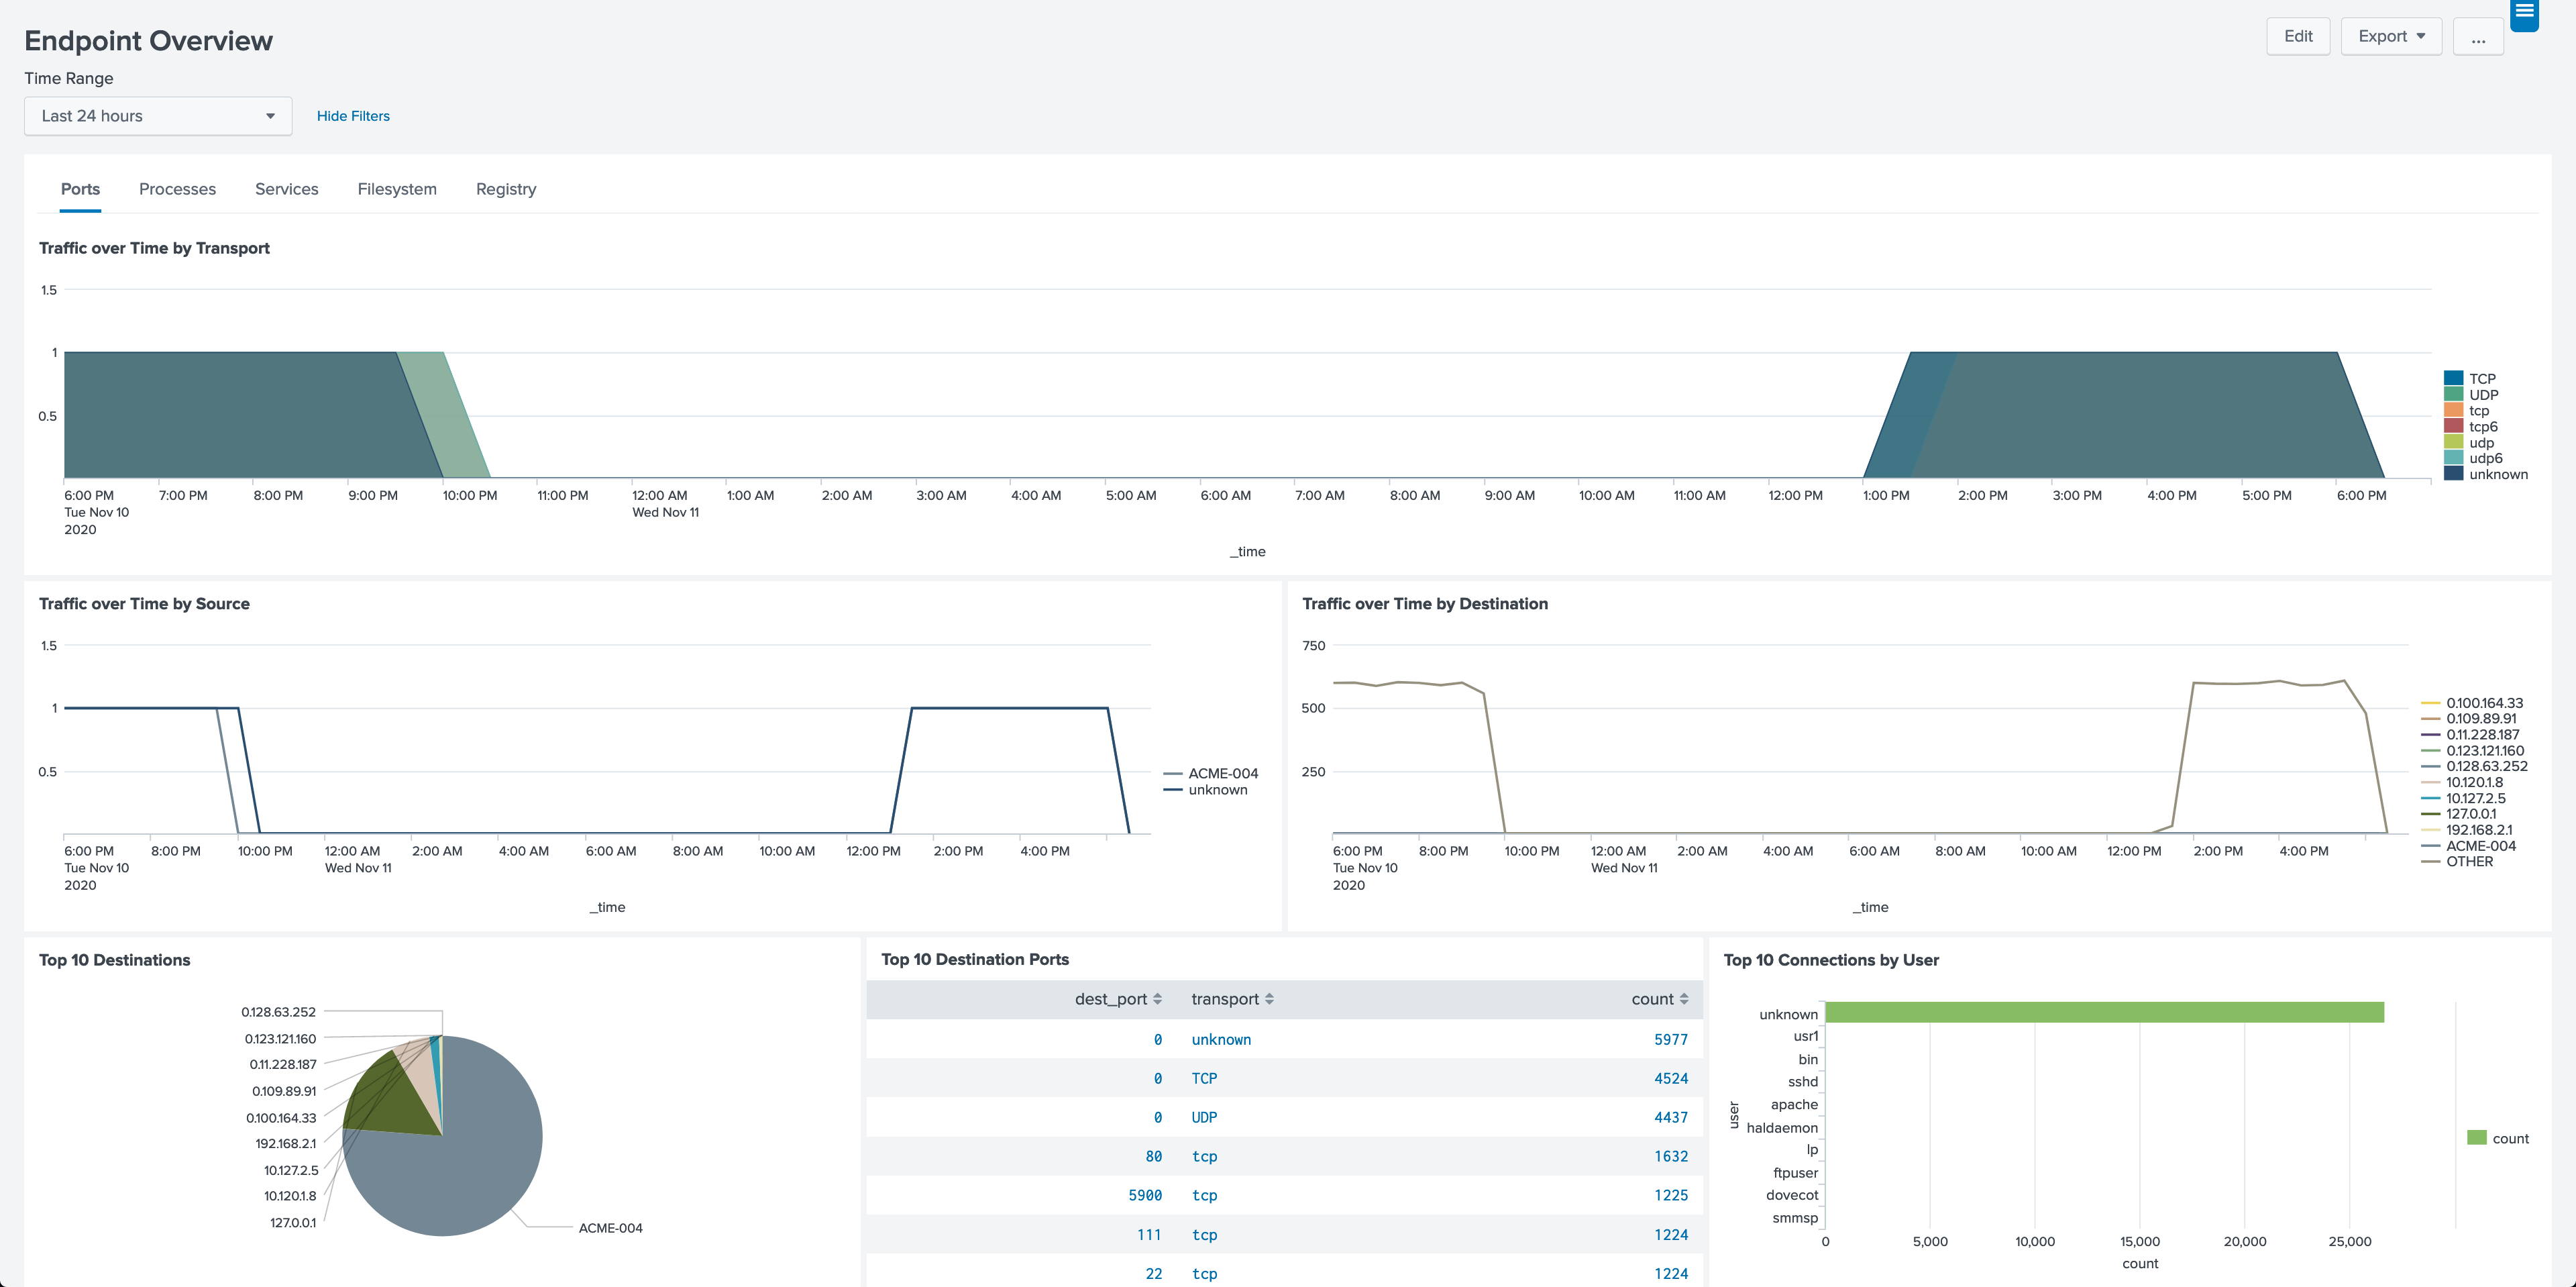Open the TCP transport link in table
Image resolution: width=2576 pixels, height=1287 pixels.
click(1204, 1079)
